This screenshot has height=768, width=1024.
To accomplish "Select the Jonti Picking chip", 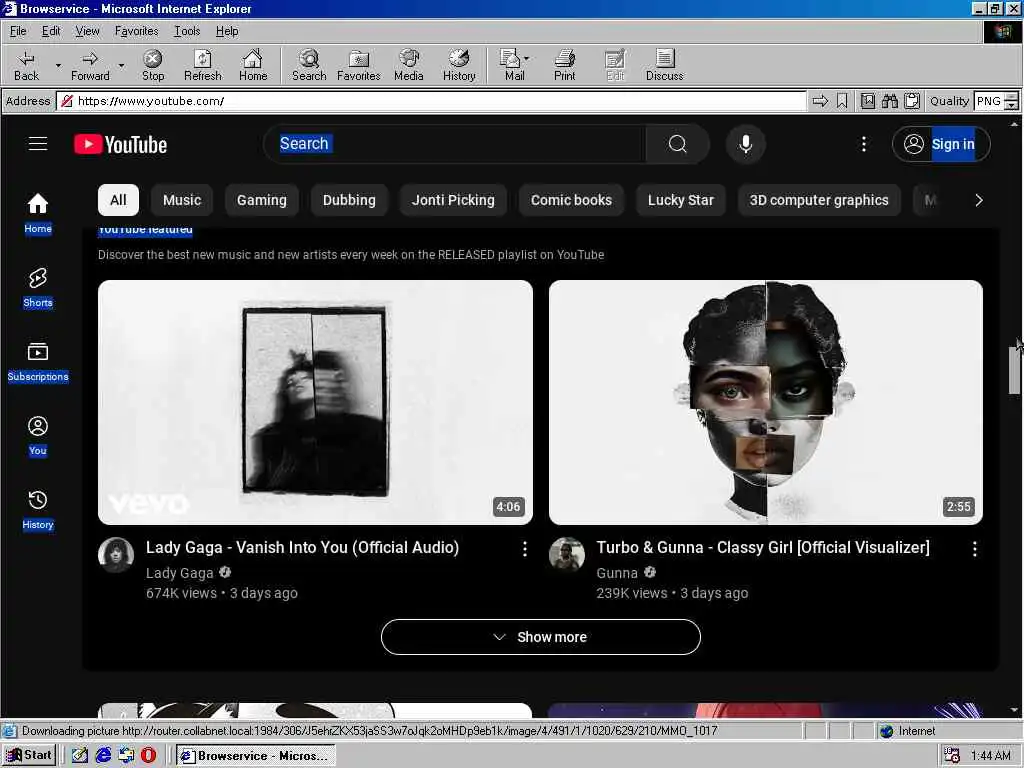I will [453, 200].
